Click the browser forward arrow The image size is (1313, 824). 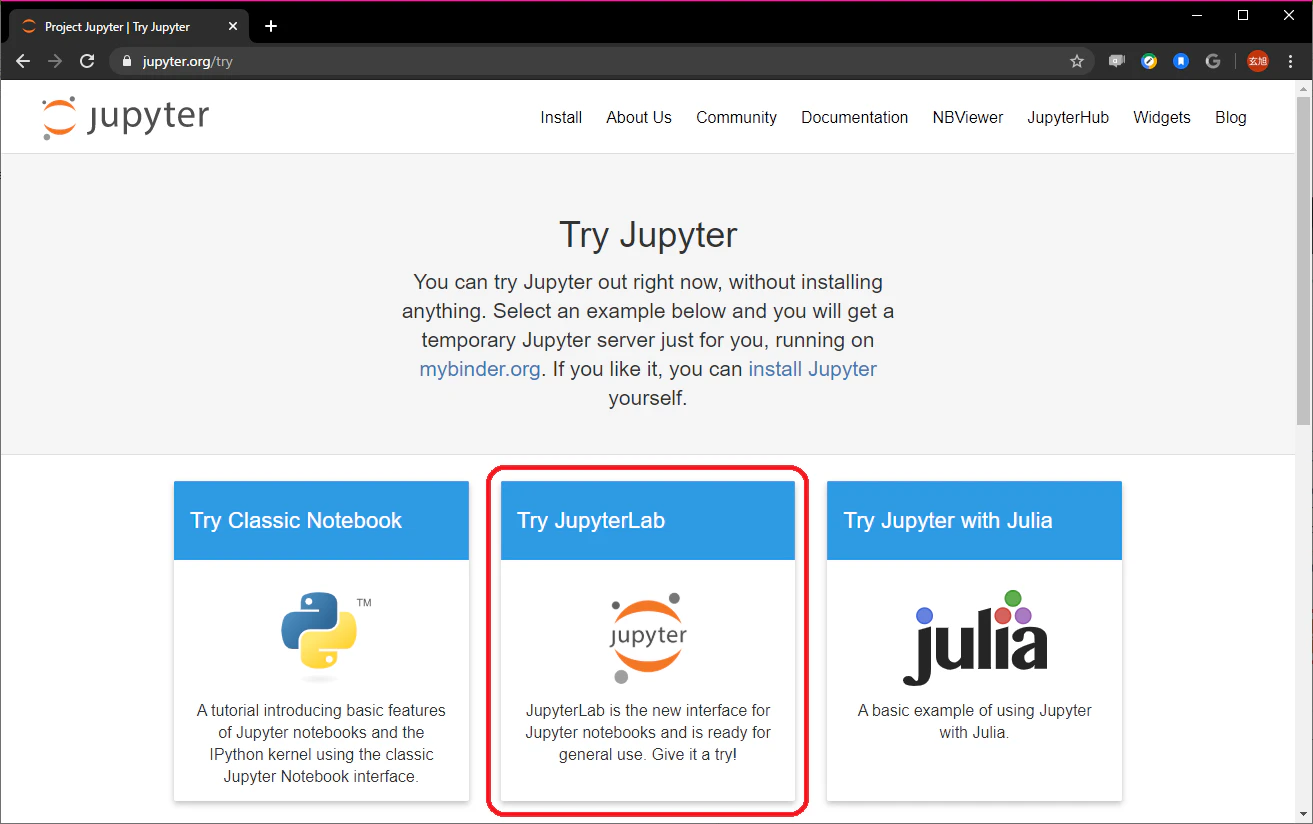tap(55, 61)
